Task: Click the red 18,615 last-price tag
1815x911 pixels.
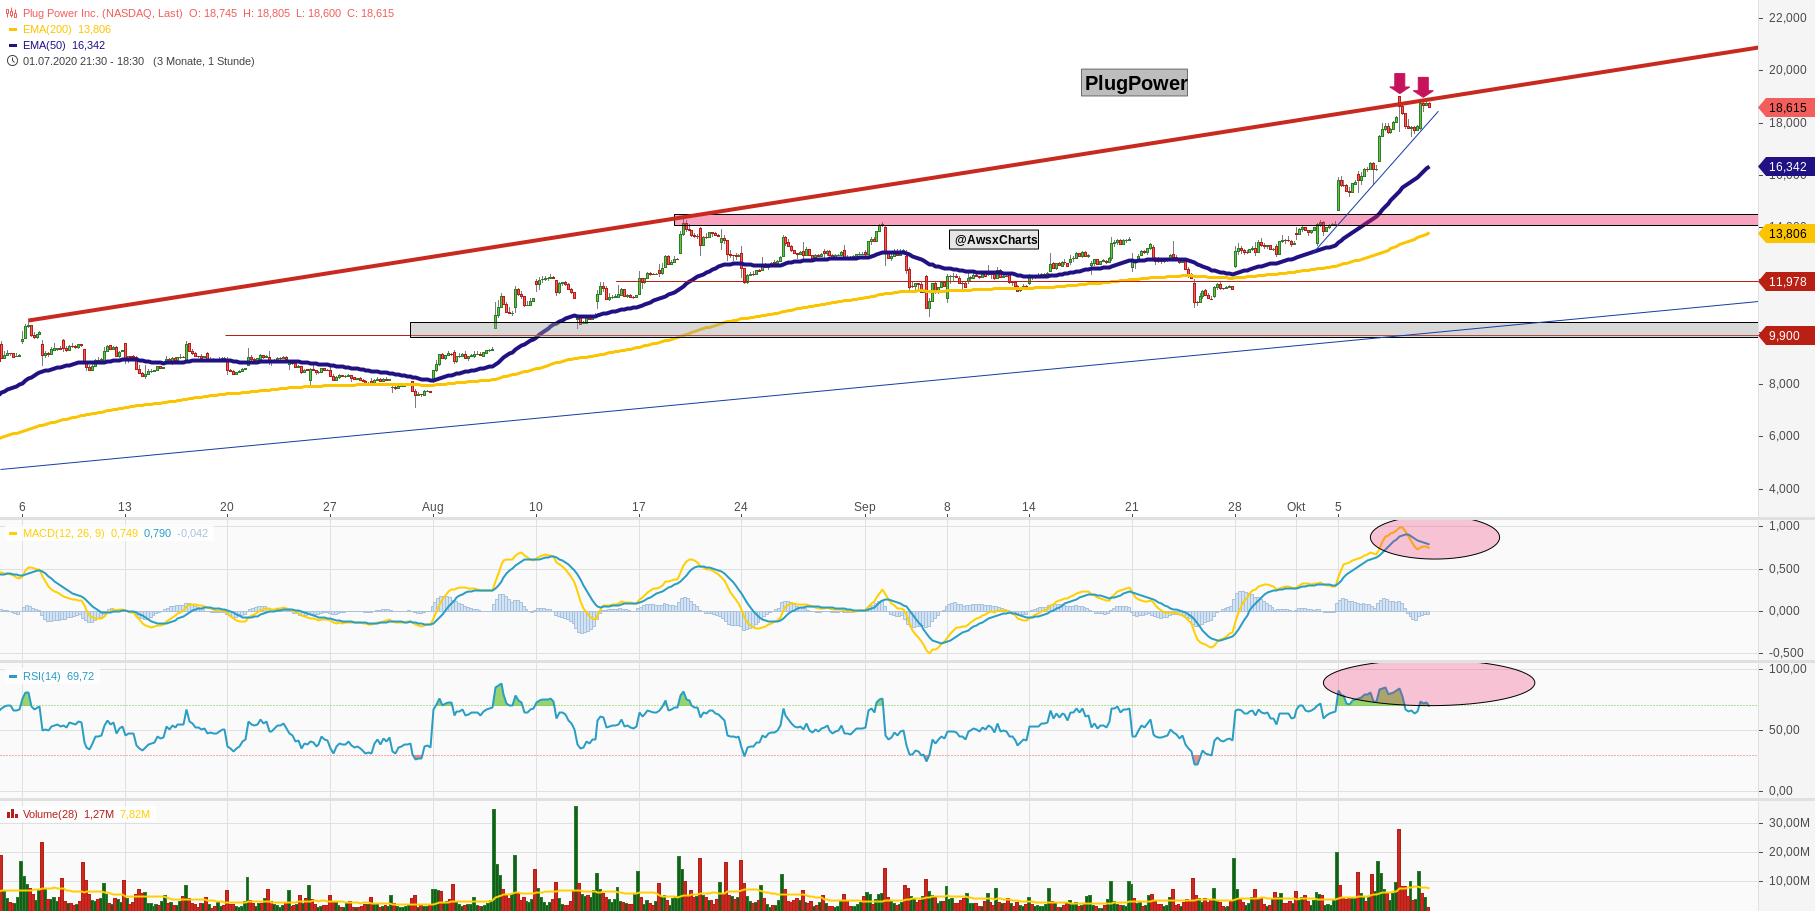Action: [1787, 108]
